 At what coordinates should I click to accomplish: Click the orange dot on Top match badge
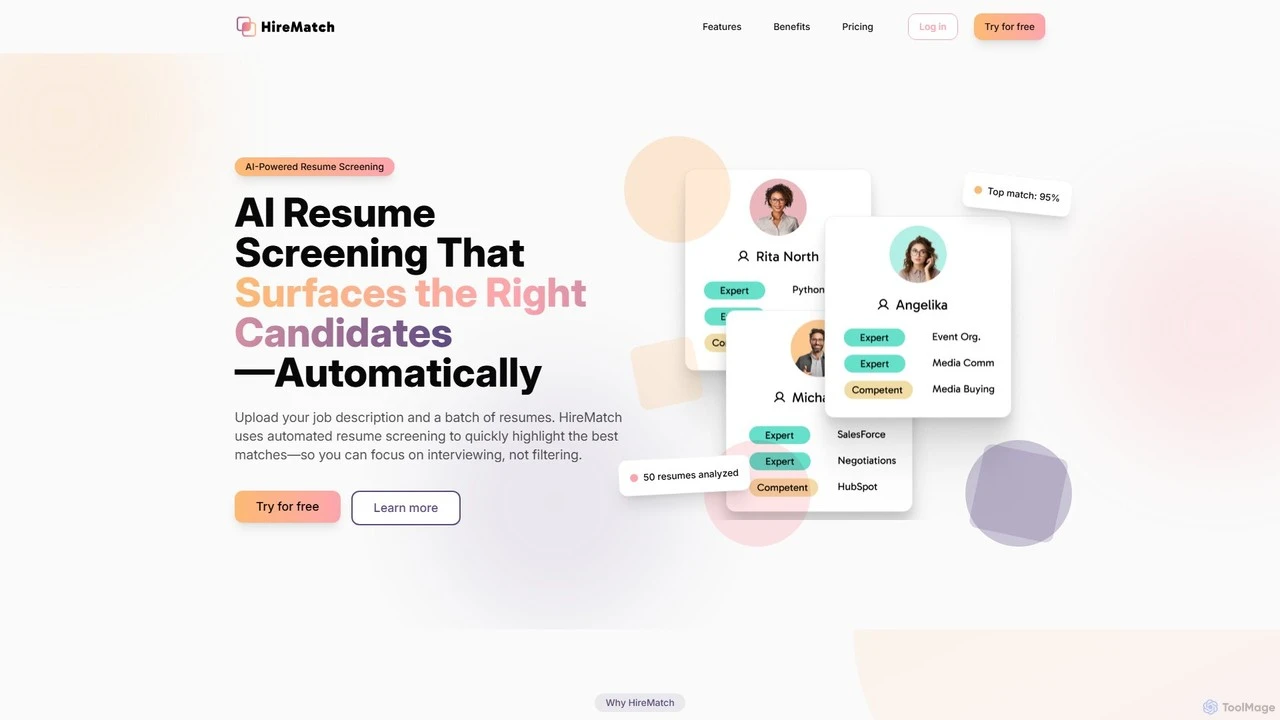978,190
